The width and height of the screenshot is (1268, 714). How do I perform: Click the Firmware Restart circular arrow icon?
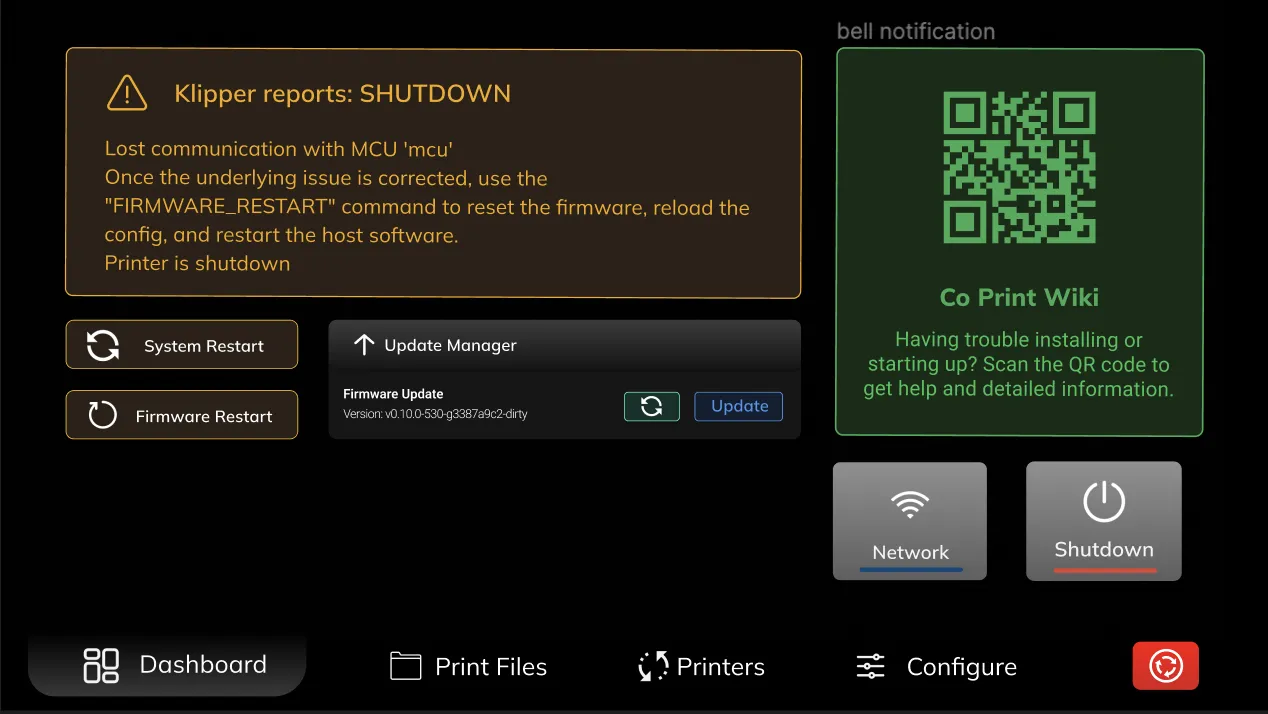pos(103,415)
